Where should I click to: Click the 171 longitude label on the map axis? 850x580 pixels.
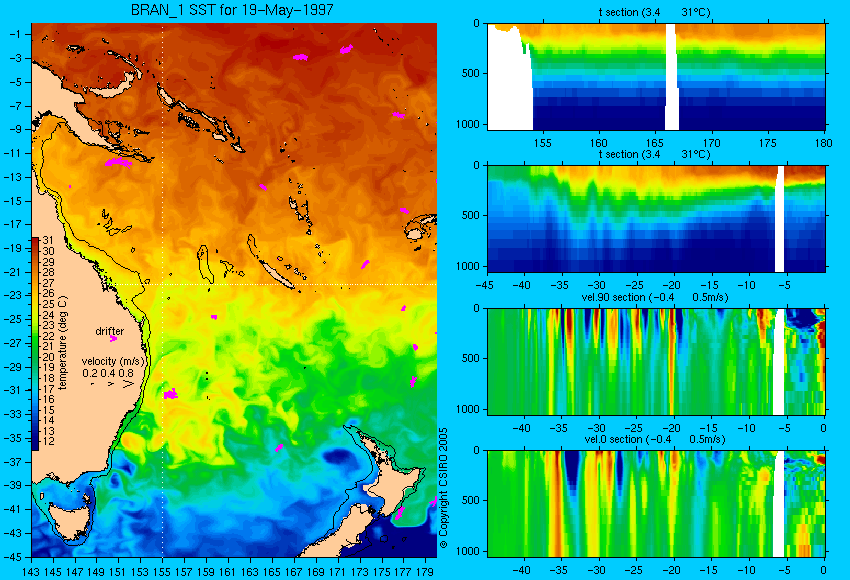(337, 571)
